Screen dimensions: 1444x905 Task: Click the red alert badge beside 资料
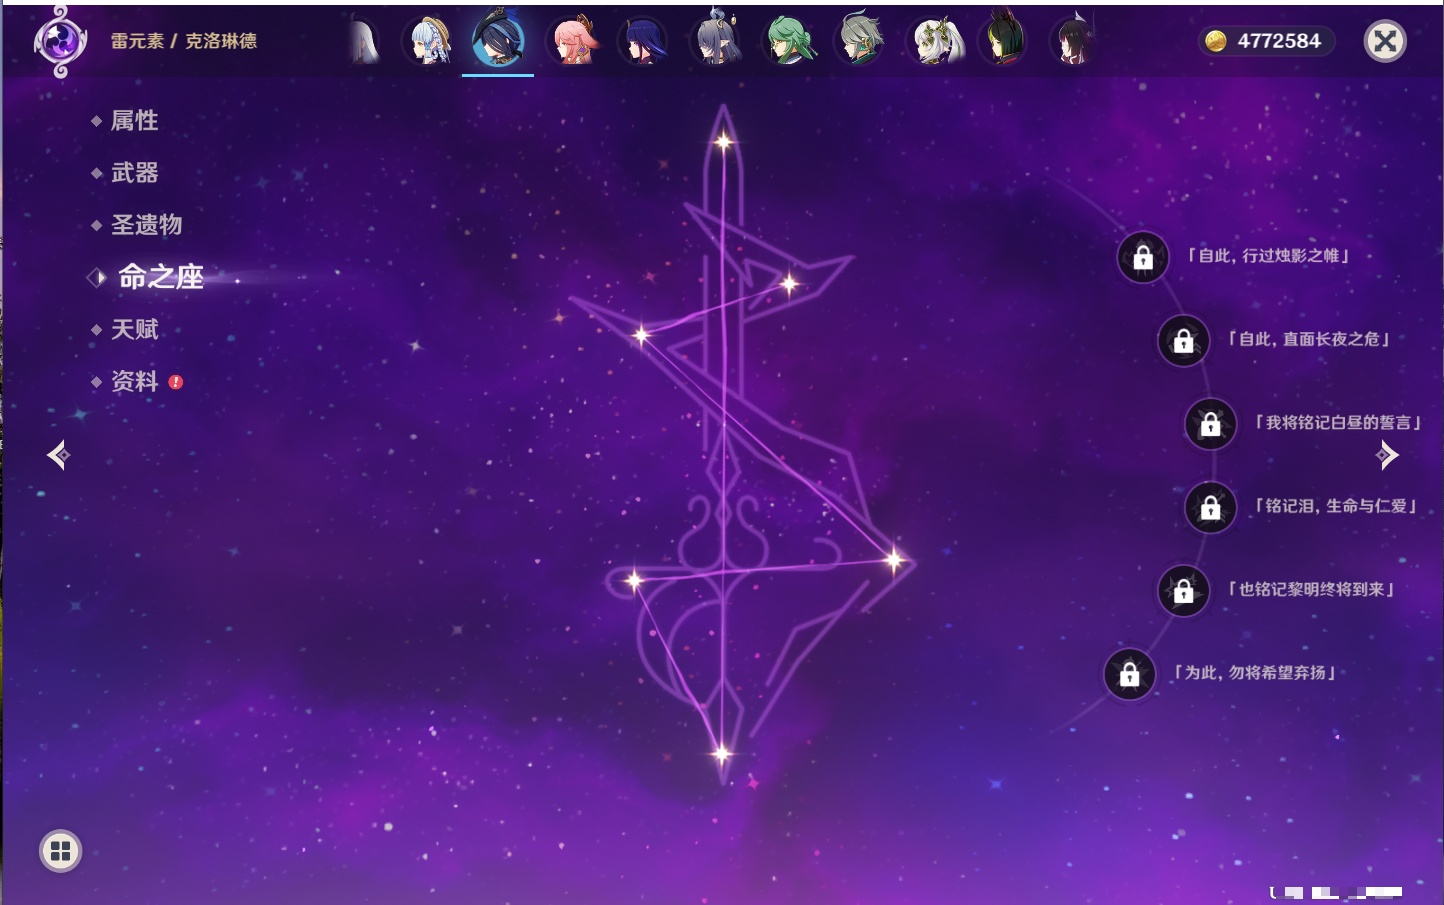(x=176, y=382)
